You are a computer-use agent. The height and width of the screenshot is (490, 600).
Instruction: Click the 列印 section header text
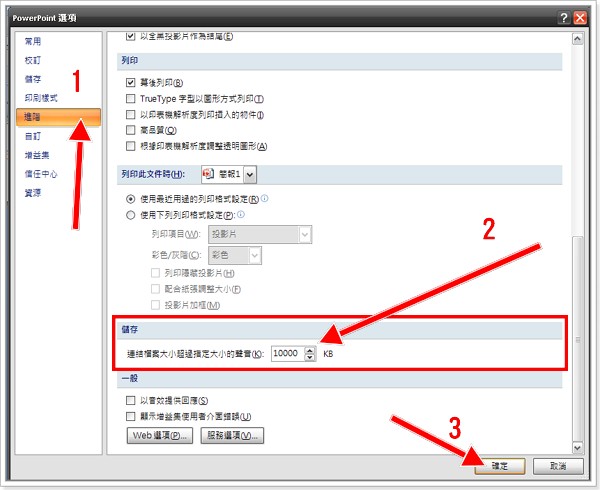[130, 60]
